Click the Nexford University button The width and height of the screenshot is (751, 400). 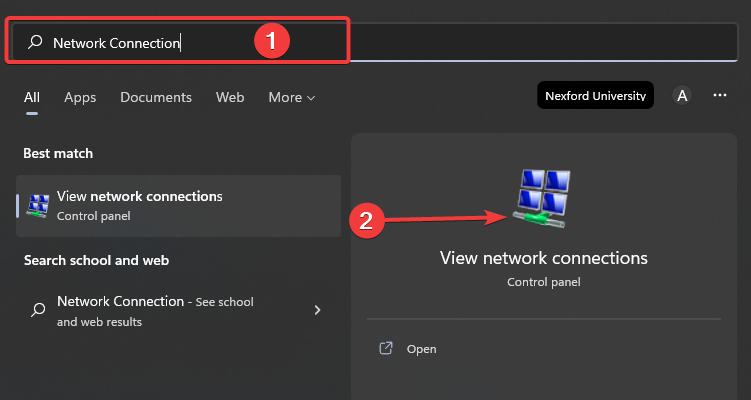595,96
